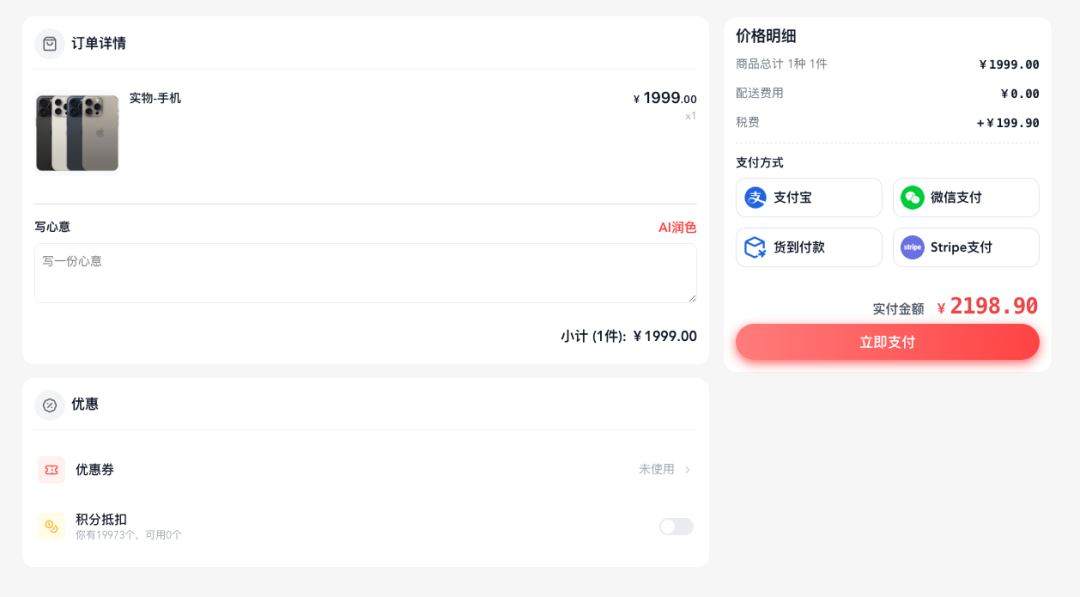Click the 写一份心意 message text box
This screenshot has height=597, width=1080.
(x=365, y=273)
